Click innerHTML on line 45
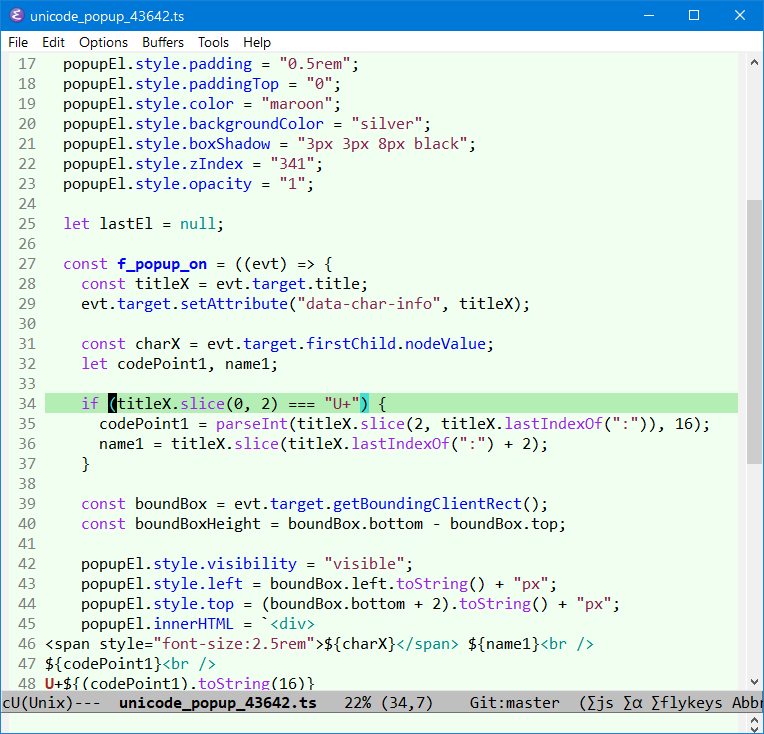 point(193,624)
